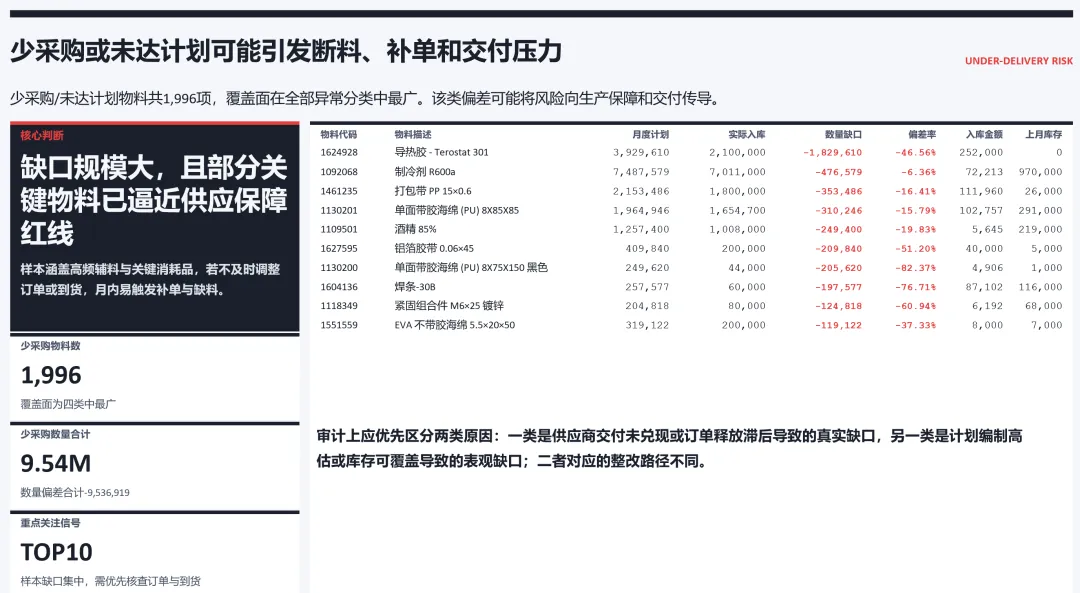Click description 导热胶 - Terostat 301
Viewport: 1080px width, 593px height.
click(x=442, y=152)
